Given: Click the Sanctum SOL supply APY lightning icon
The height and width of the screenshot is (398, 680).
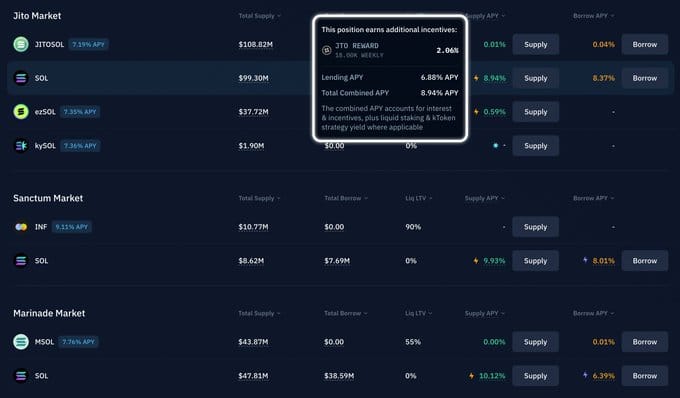Looking at the screenshot, I should (x=476, y=261).
